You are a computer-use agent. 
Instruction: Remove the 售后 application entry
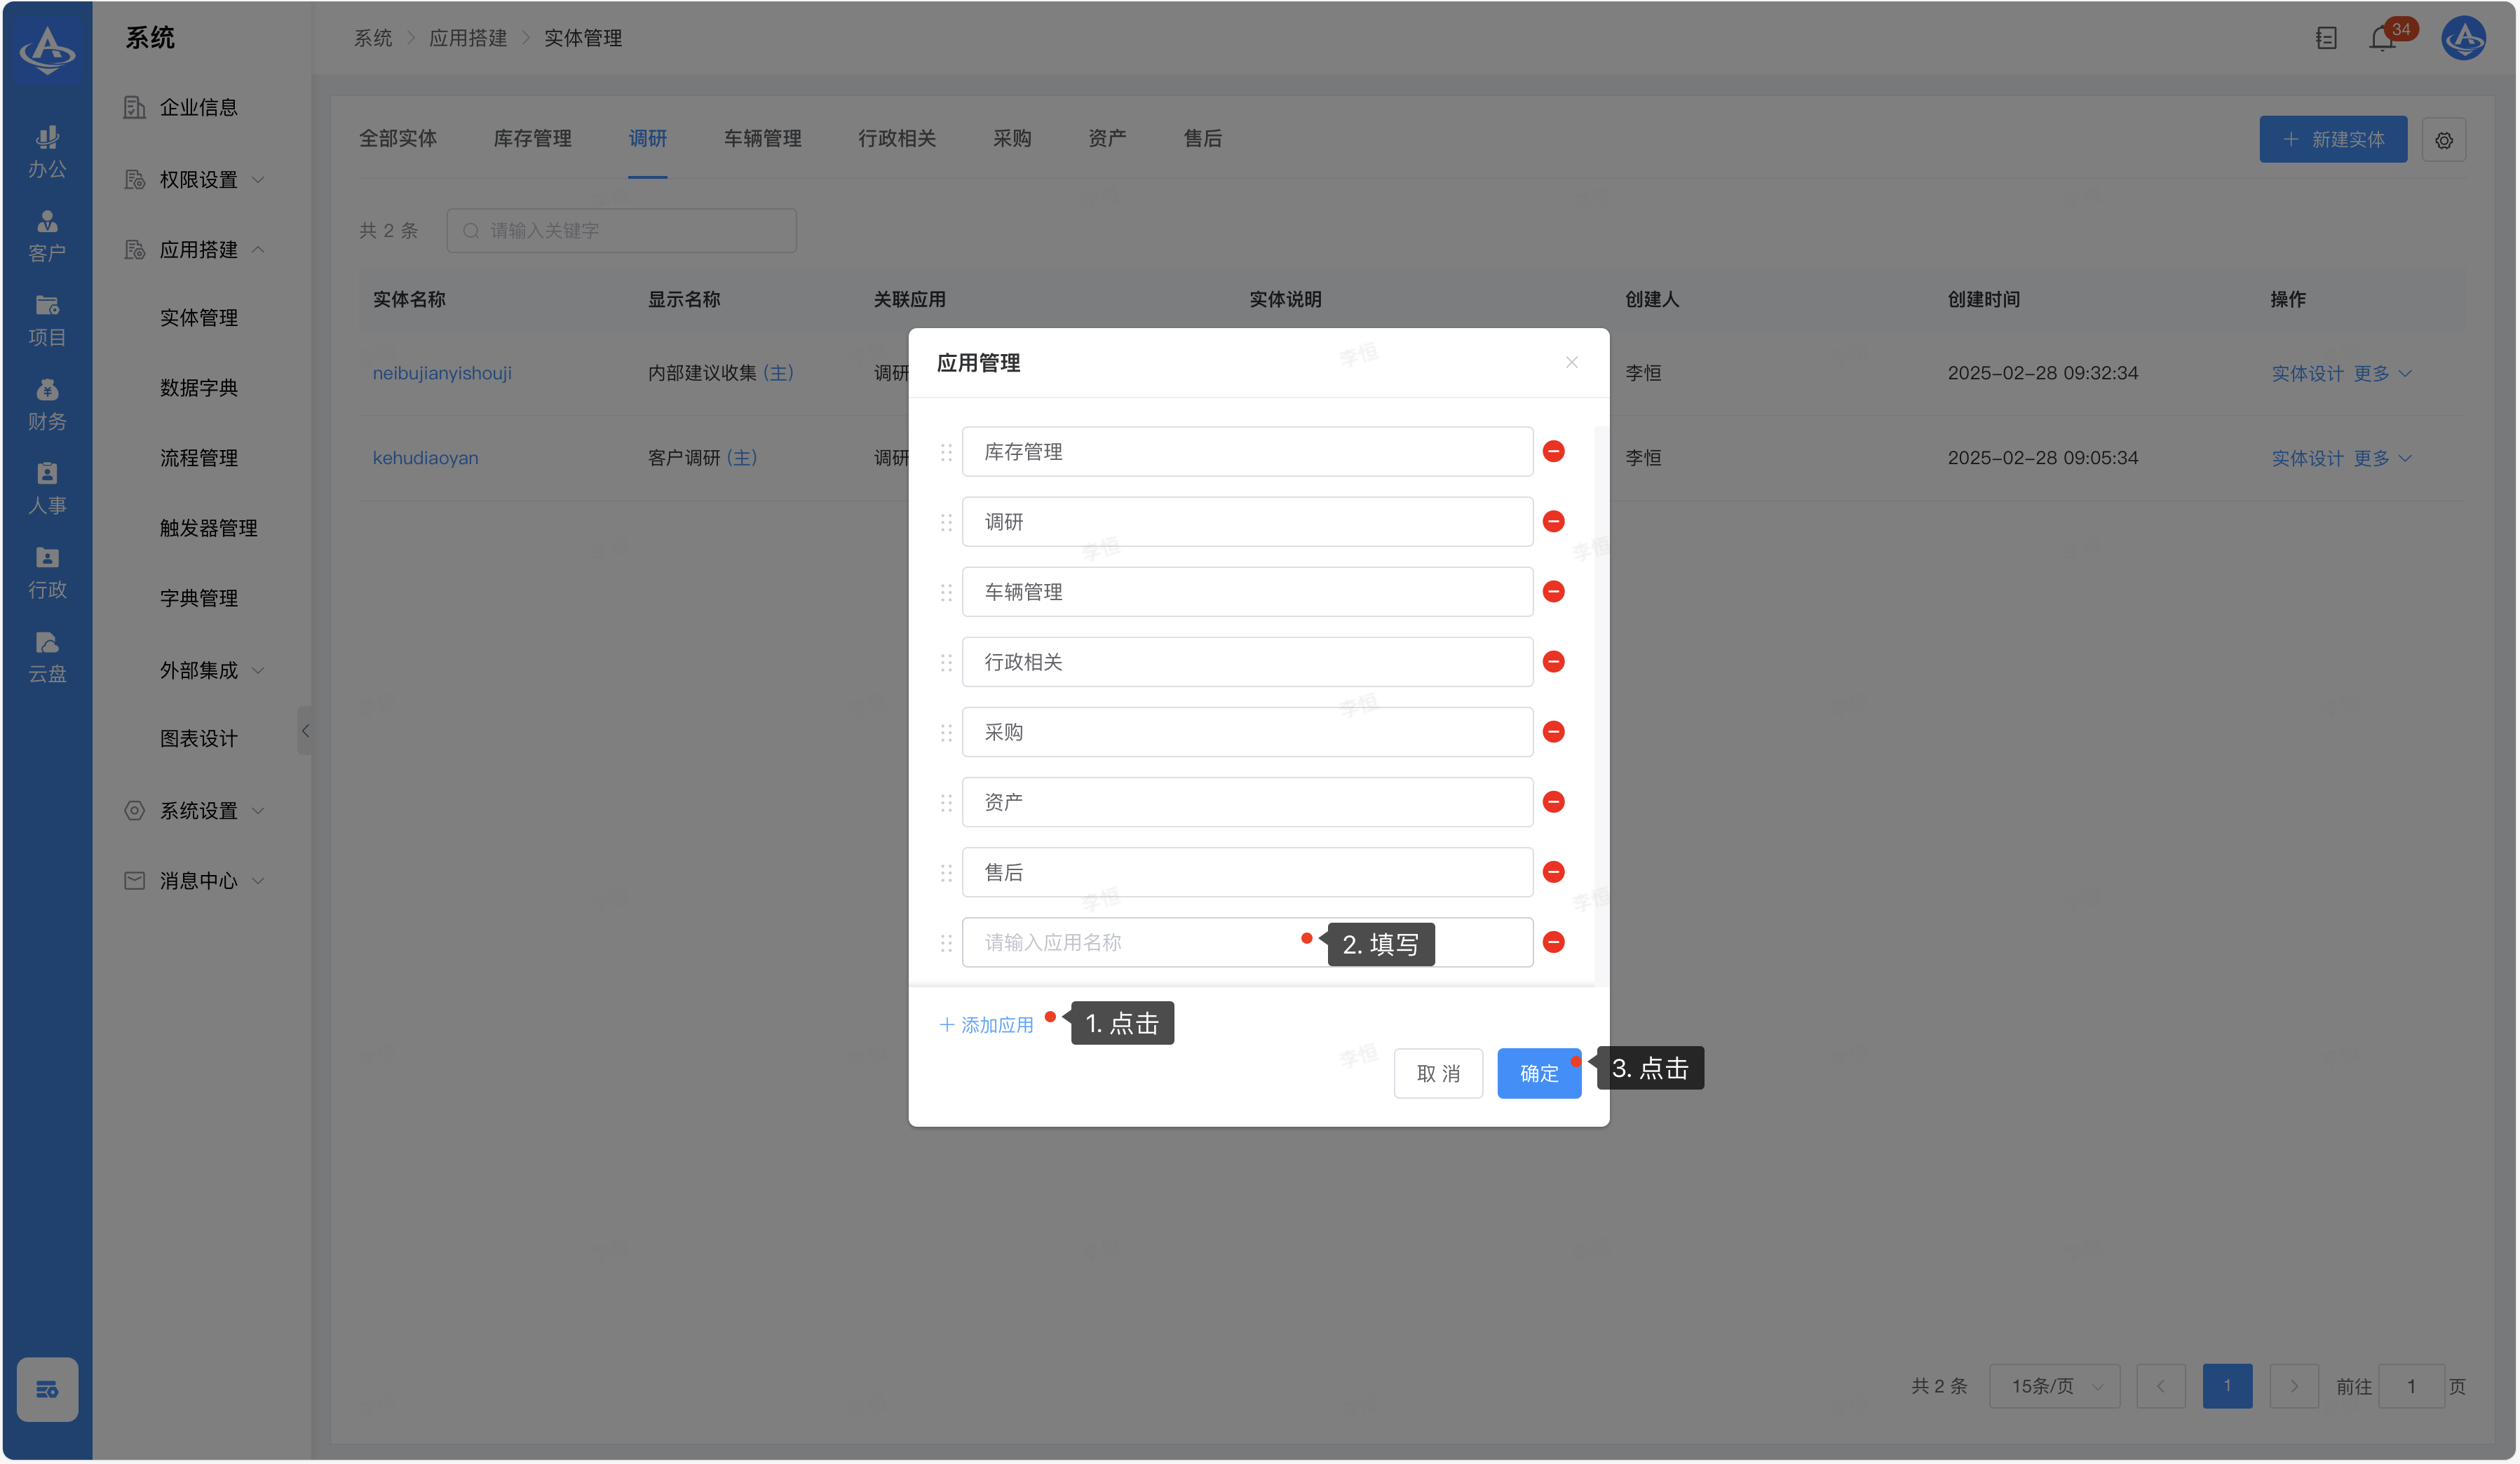[x=1553, y=872]
